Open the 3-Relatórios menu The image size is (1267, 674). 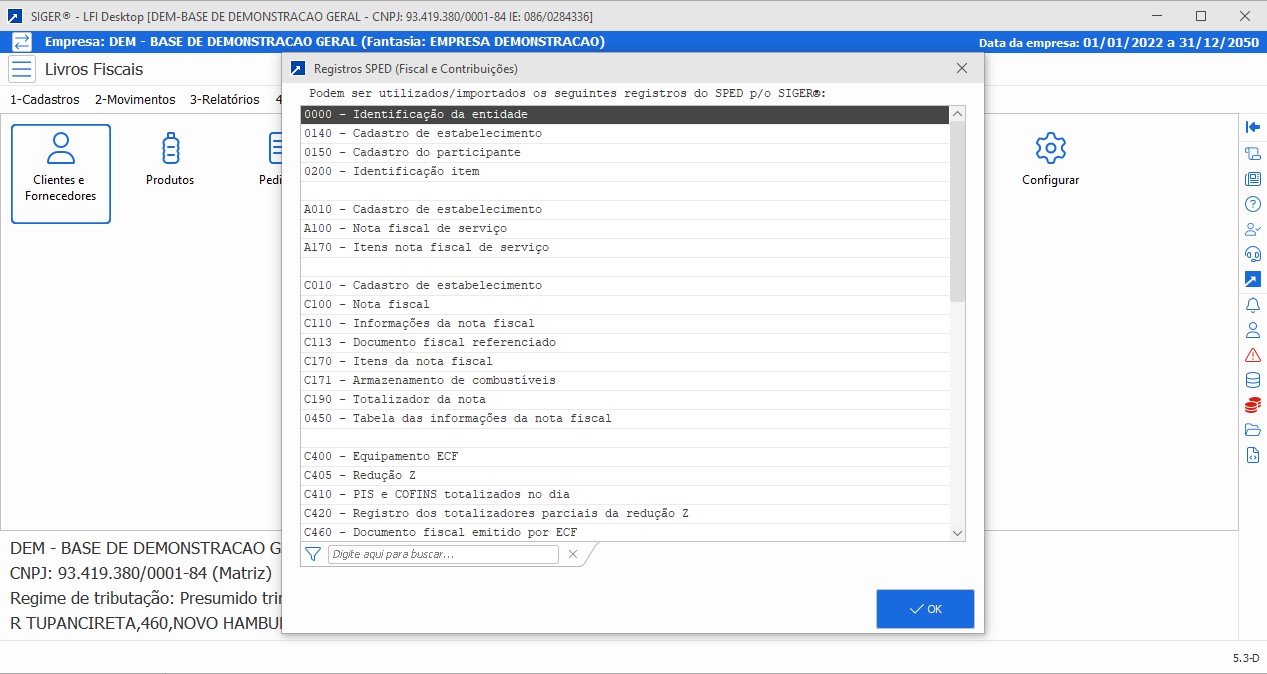pos(225,99)
